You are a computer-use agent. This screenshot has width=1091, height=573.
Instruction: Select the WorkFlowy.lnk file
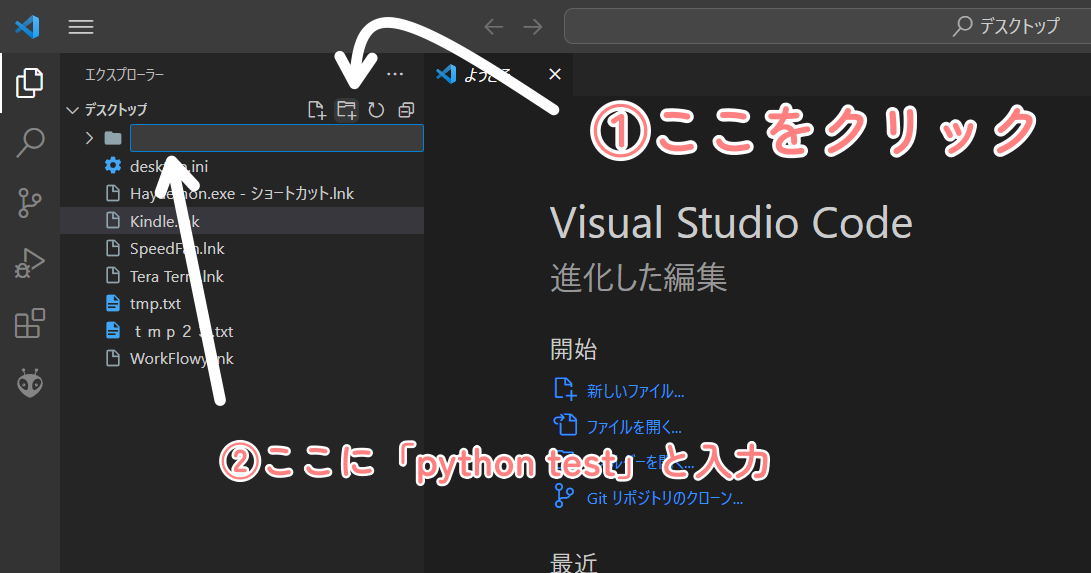tap(242, 359)
